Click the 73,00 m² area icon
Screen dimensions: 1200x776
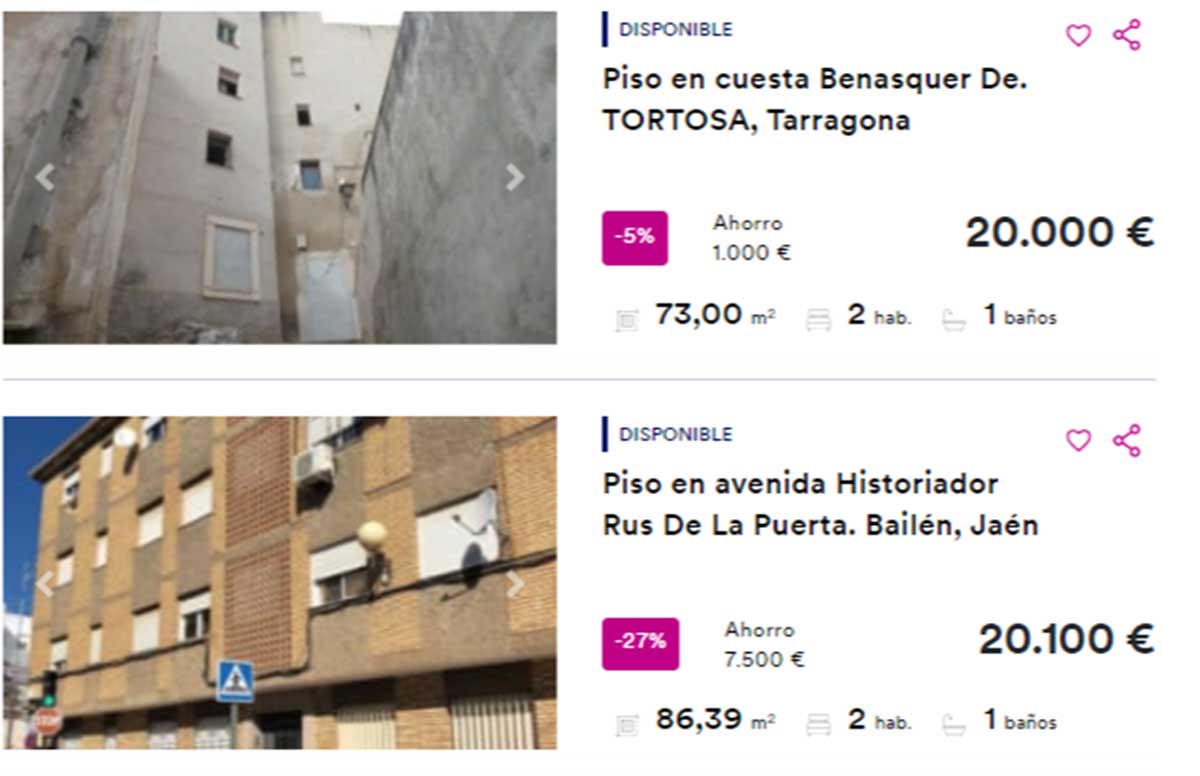pos(627,320)
